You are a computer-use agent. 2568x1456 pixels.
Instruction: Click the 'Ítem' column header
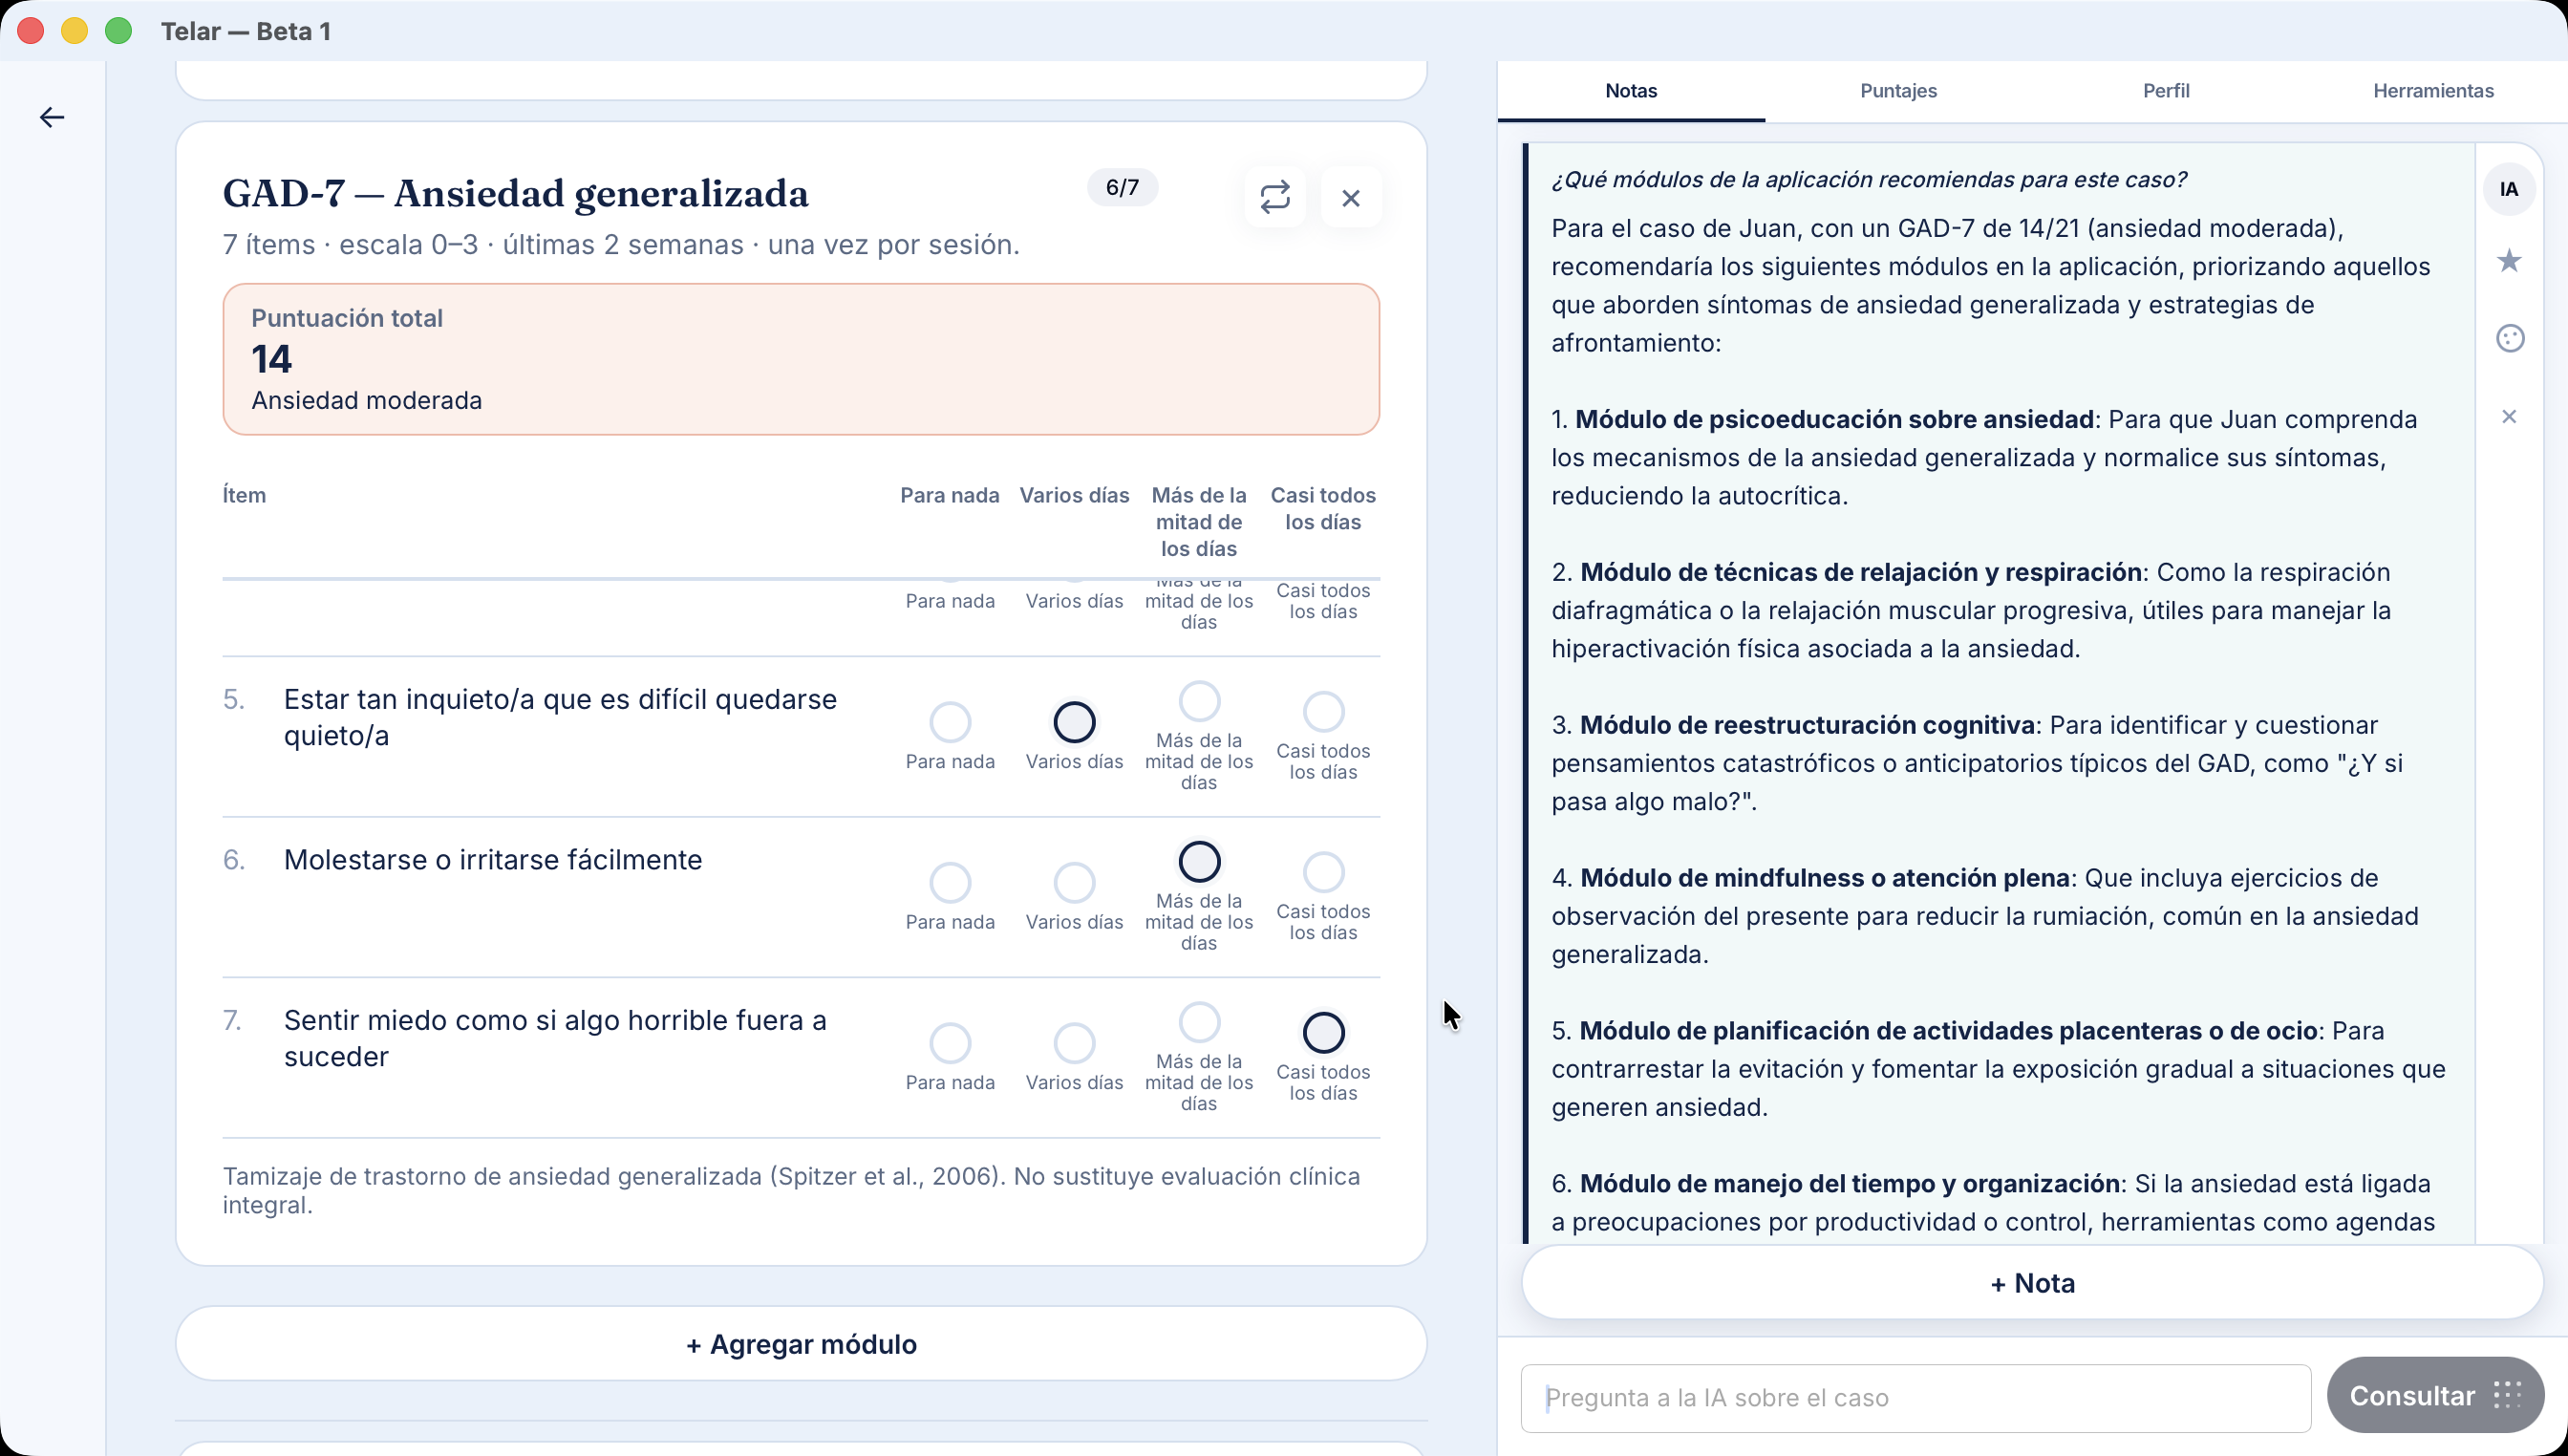[x=244, y=495]
